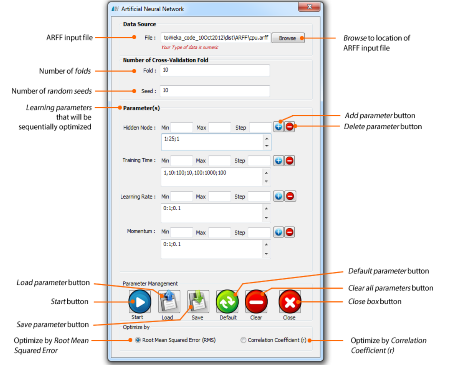Click scroll up arrow in Momentum list
The height and width of the screenshot is (365, 450).
(266, 245)
